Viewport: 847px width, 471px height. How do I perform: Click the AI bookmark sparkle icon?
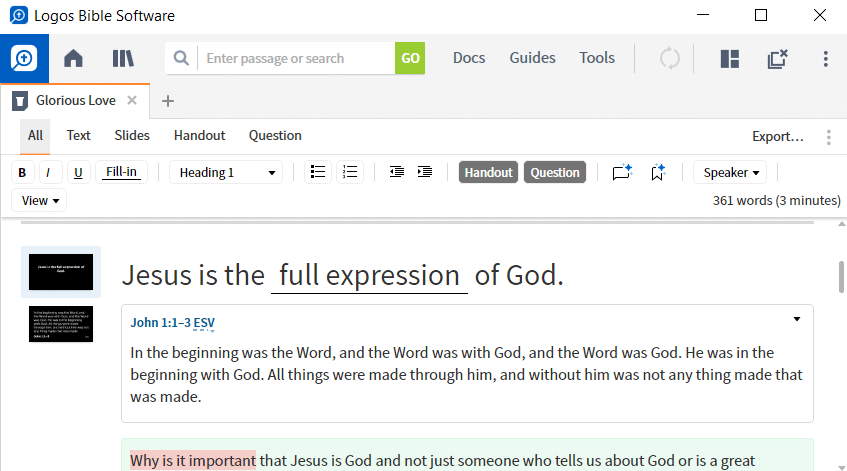[x=658, y=172]
